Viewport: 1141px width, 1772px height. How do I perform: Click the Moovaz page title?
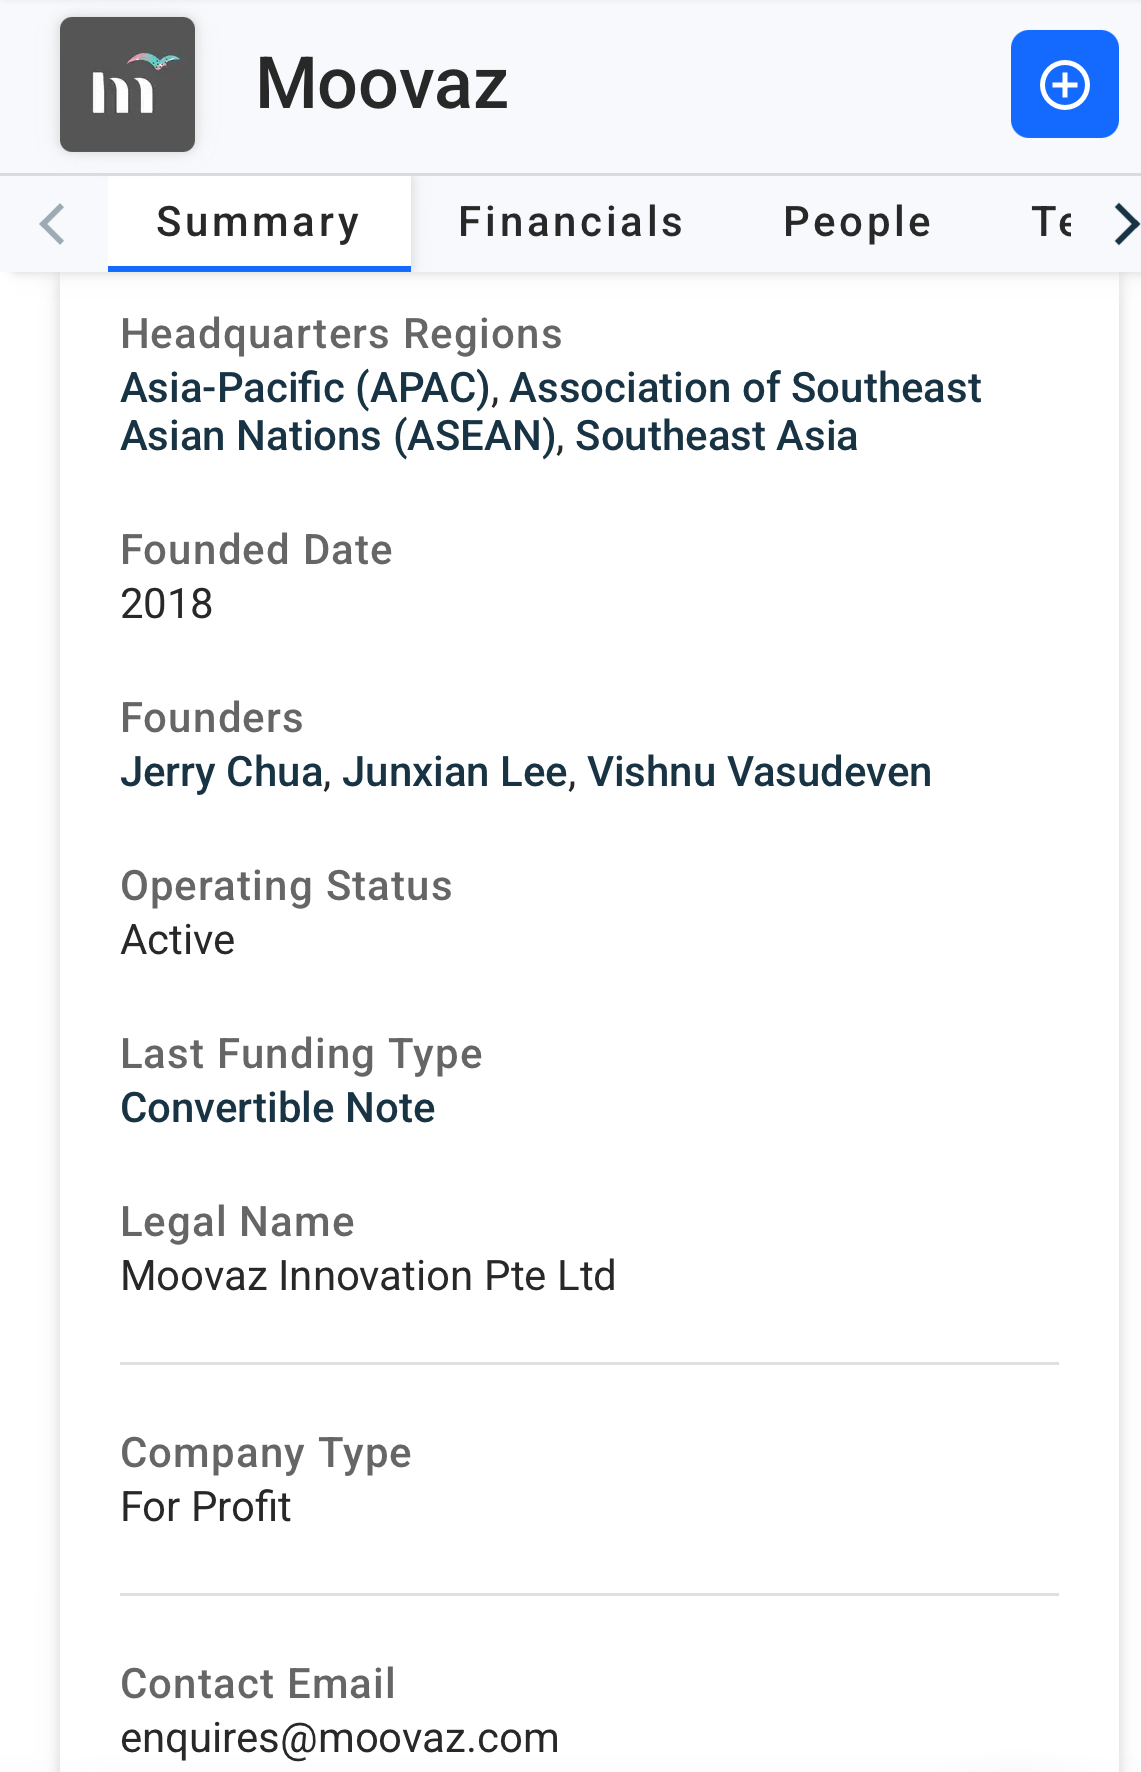(382, 84)
